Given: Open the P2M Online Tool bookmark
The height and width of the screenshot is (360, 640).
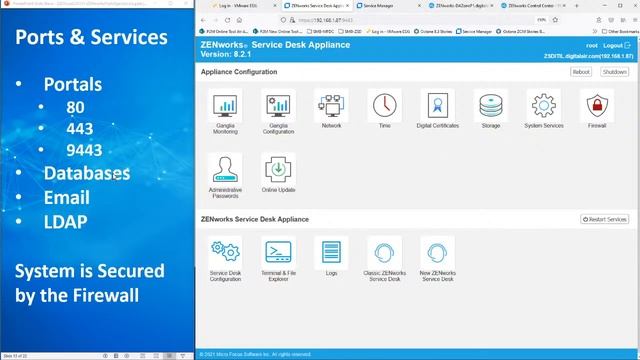Looking at the screenshot, I should click(224, 31).
